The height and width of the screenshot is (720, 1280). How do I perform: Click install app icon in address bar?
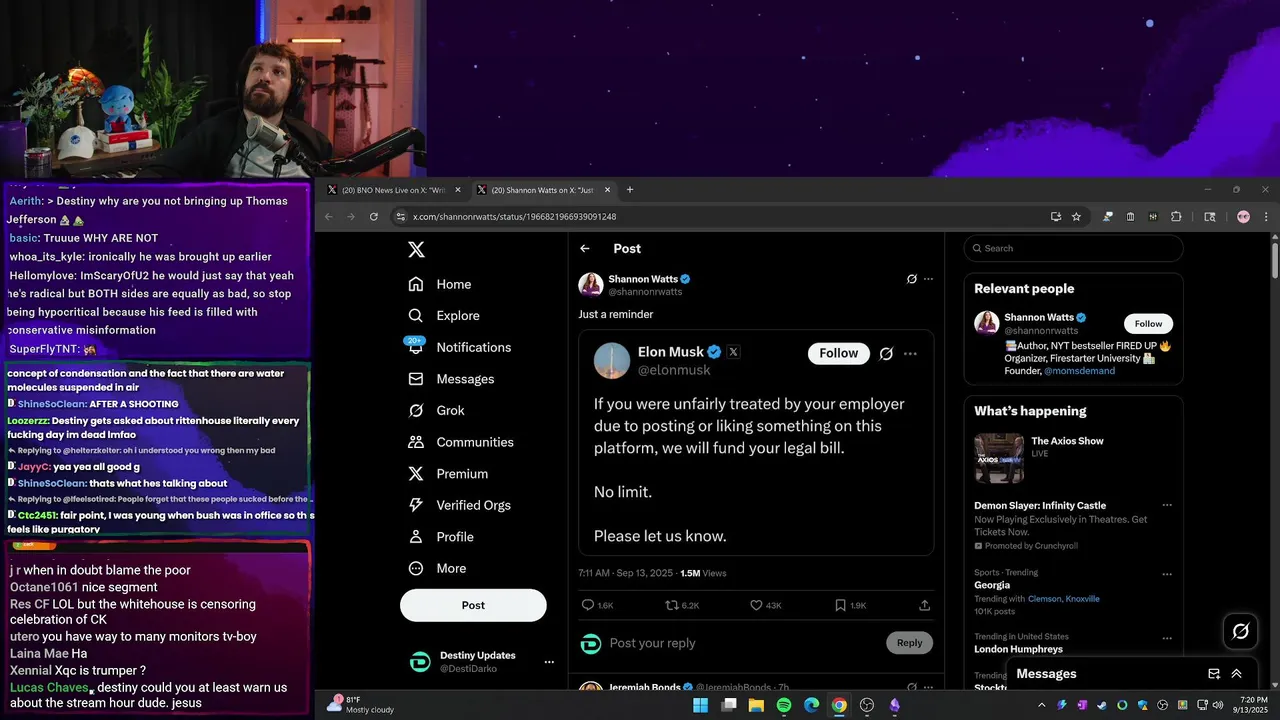tap(1056, 216)
